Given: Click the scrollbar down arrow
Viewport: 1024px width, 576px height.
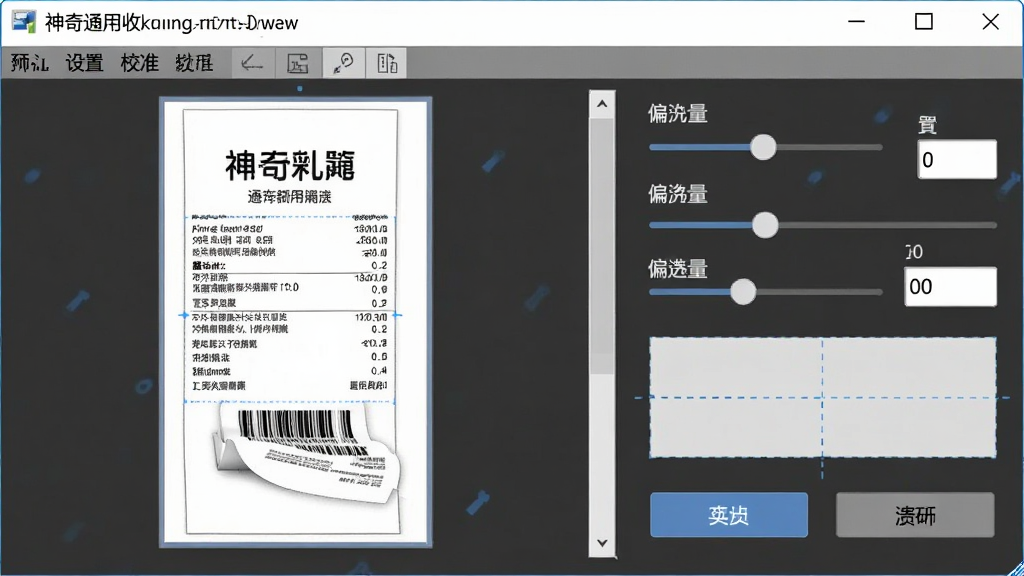Looking at the screenshot, I should (x=602, y=543).
